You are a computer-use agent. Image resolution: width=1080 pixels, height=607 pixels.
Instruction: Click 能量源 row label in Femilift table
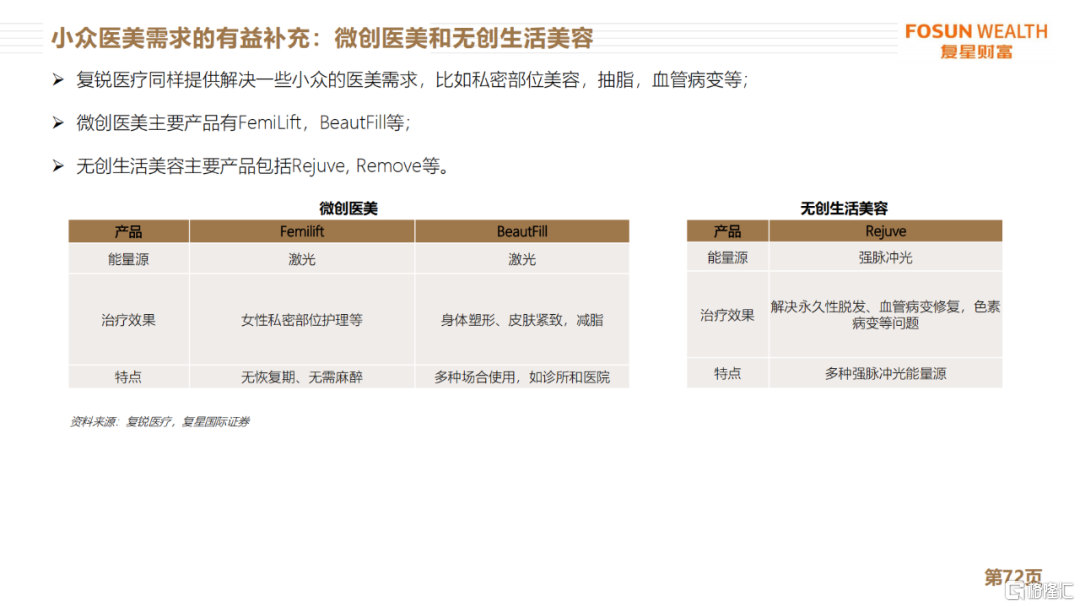(x=129, y=259)
